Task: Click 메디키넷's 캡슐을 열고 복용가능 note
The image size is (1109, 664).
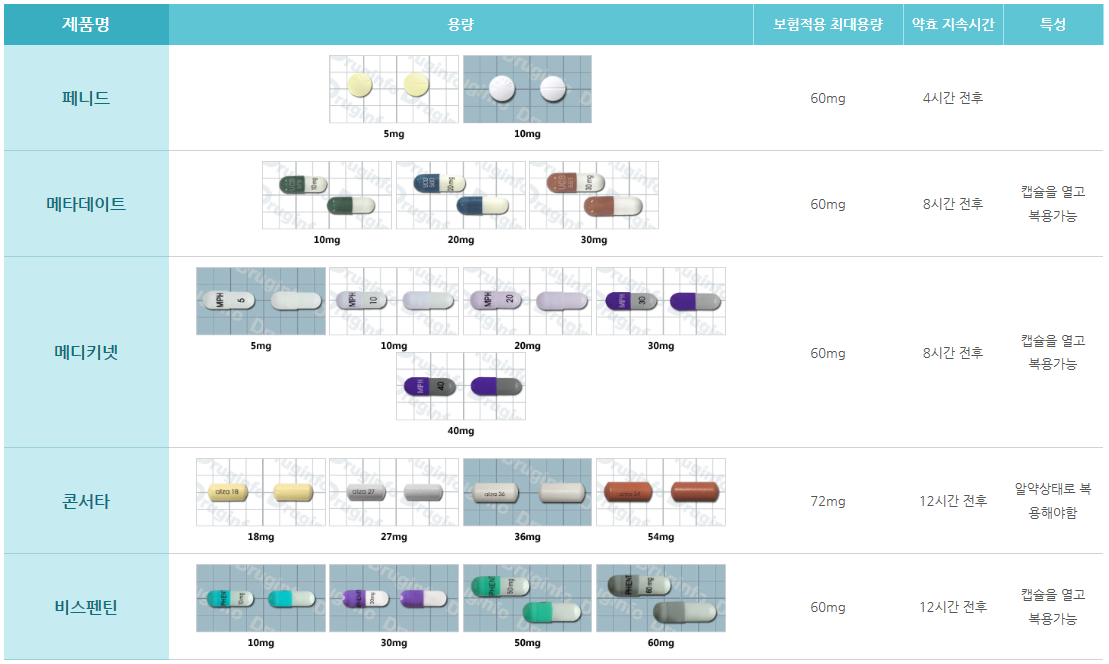Action: pyautogui.click(x=1053, y=352)
